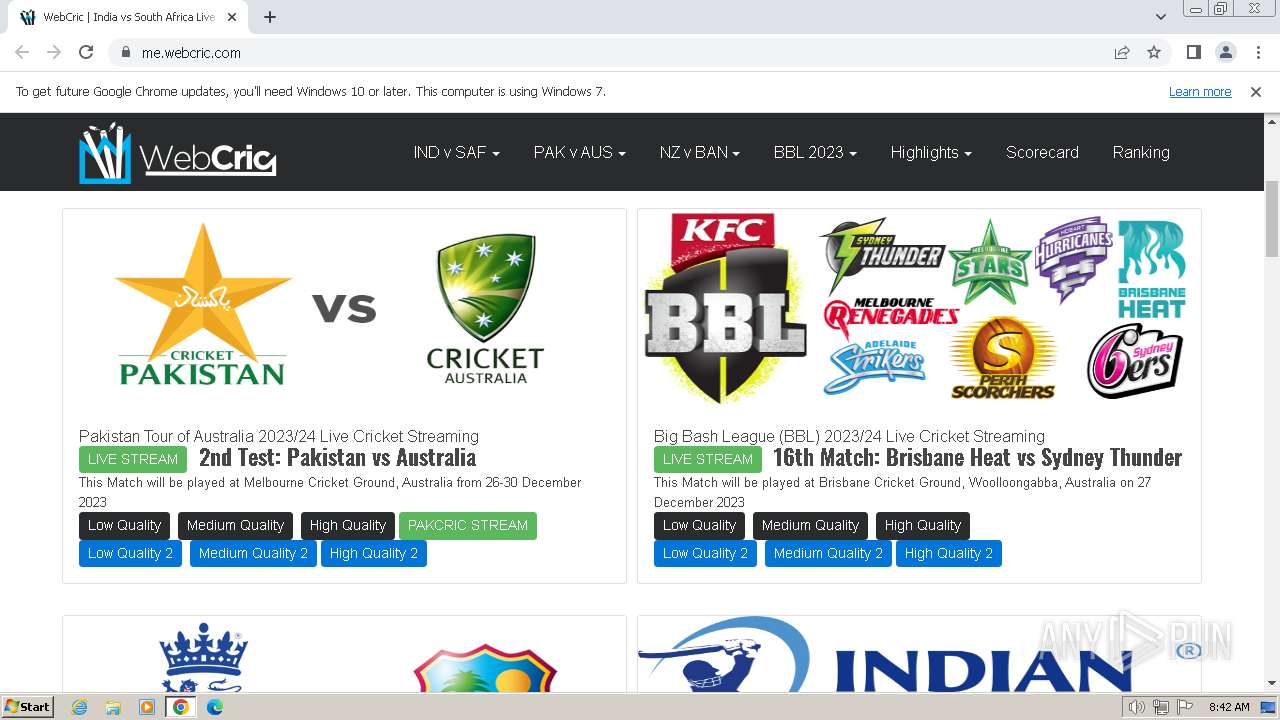
Task: Go back using browser back arrow
Action: (x=22, y=52)
